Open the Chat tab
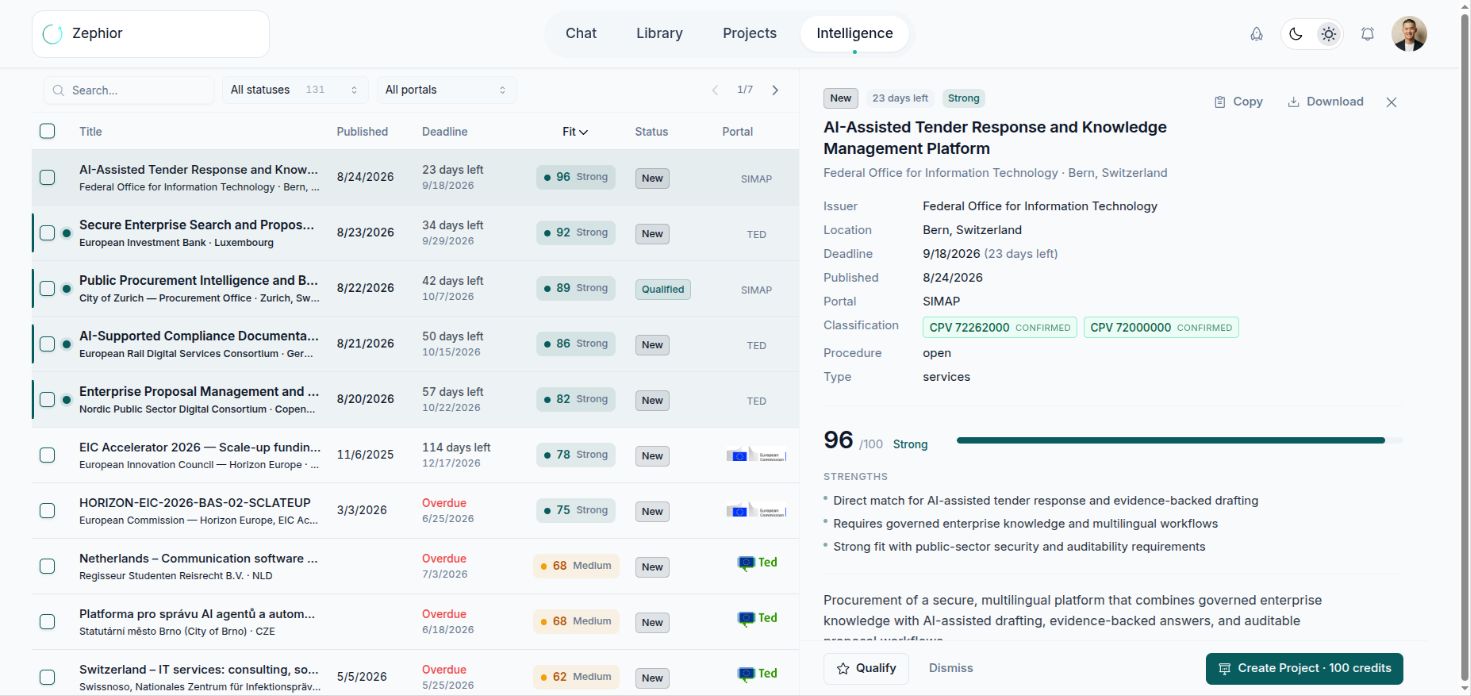 [581, 33]
